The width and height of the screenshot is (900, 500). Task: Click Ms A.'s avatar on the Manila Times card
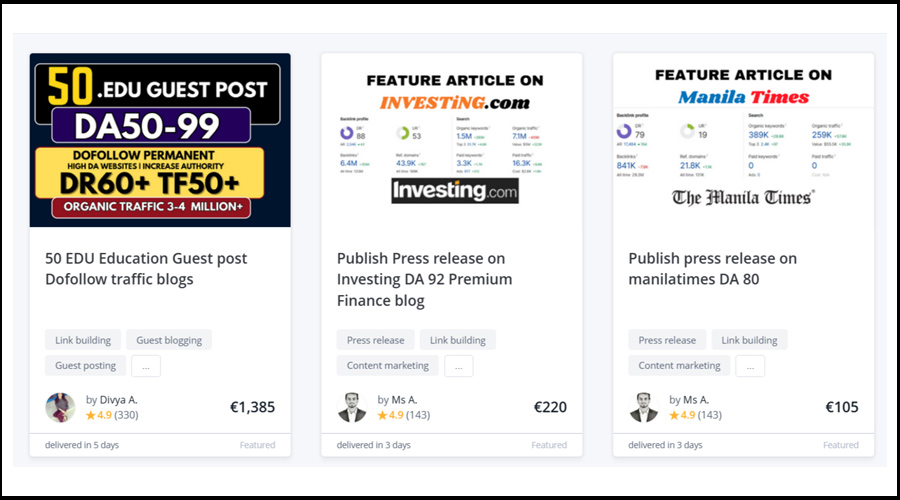(x=644, y=407)
